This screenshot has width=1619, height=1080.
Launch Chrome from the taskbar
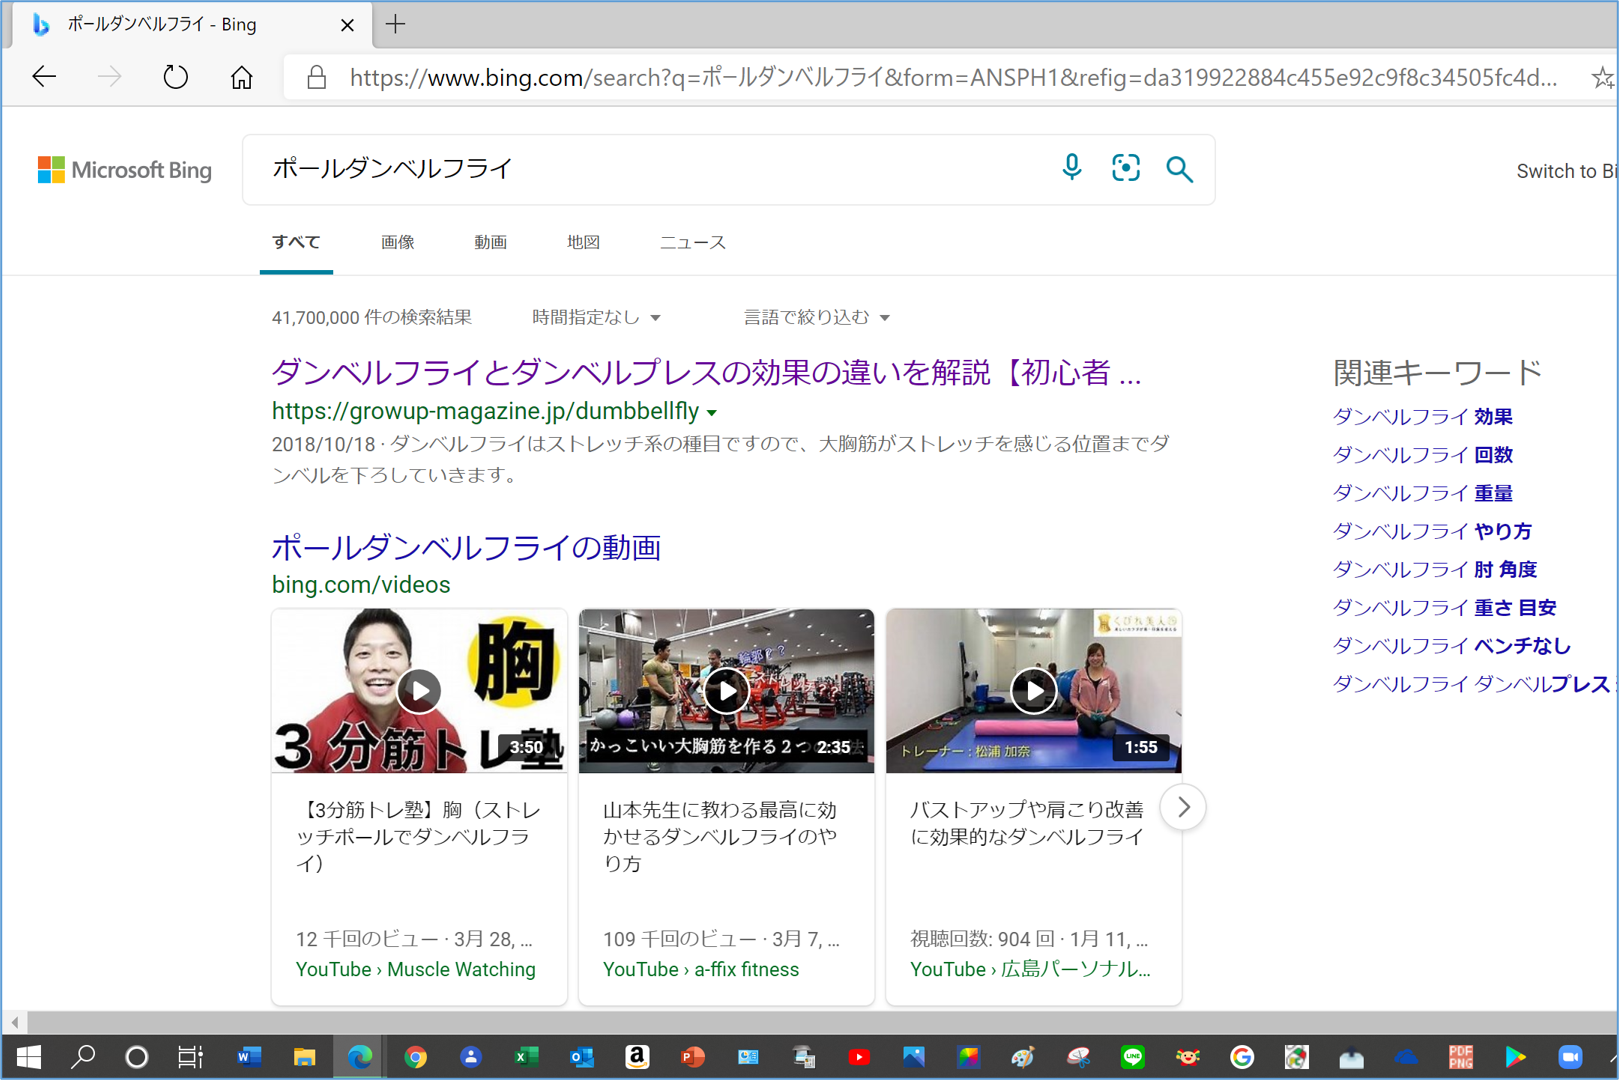point(415,1057)
